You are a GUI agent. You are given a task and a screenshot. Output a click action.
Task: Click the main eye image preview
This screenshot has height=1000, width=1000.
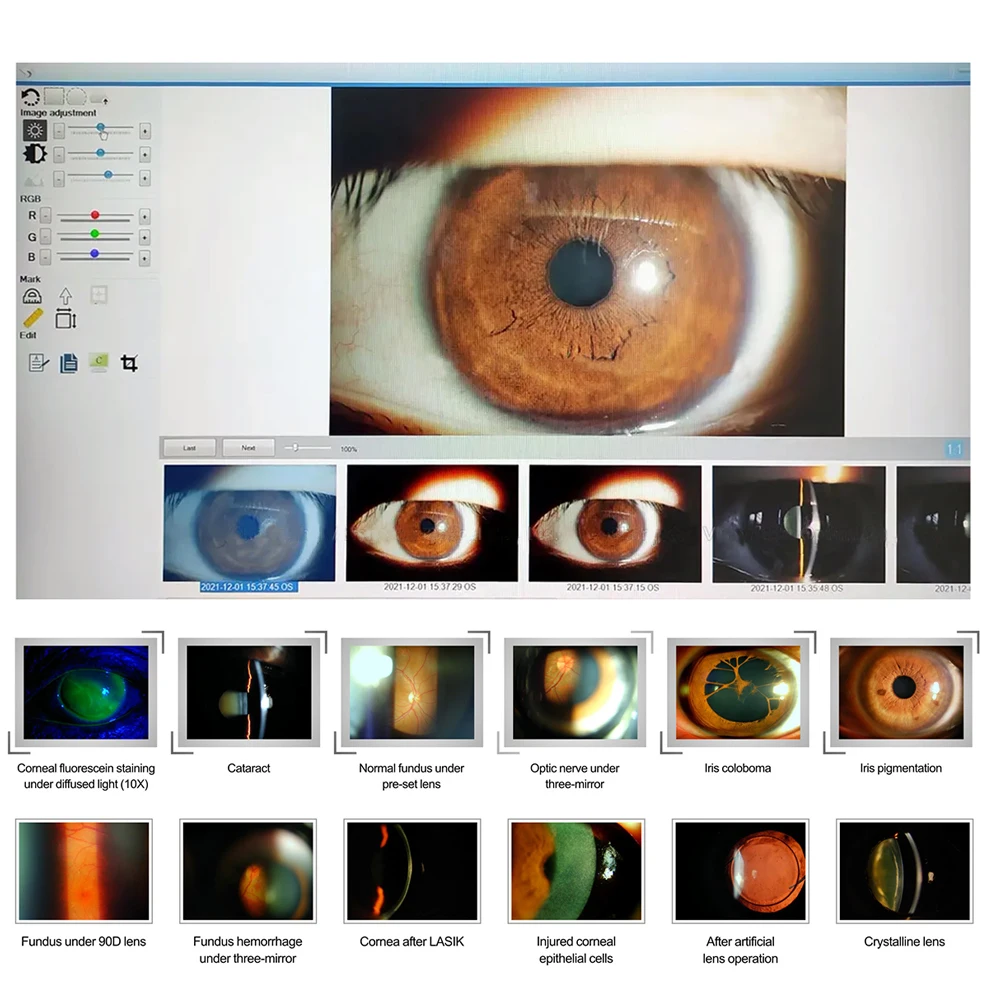pyautogui.click(x=587, y=261)
